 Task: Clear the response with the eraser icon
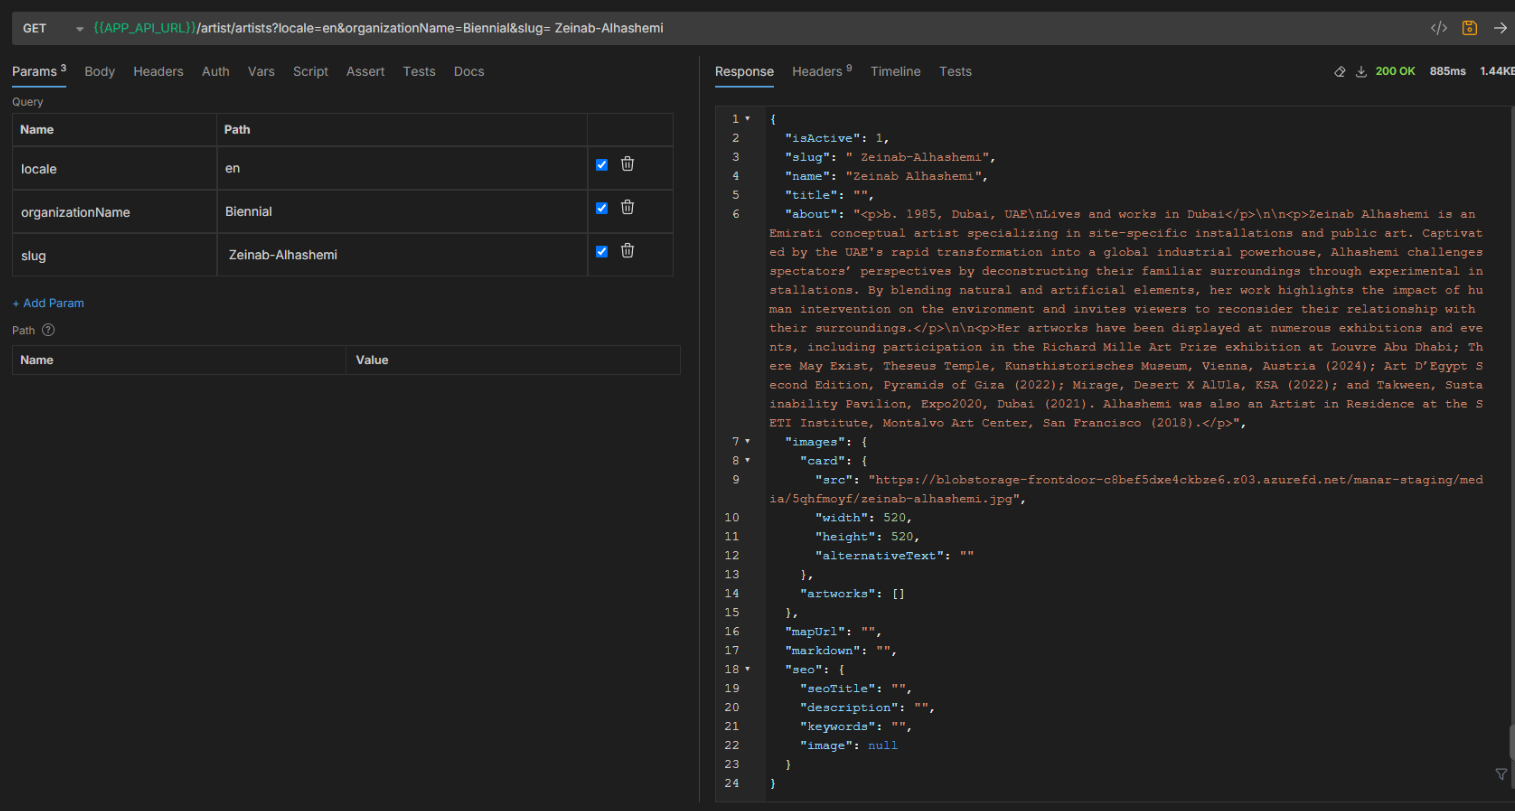coord(1340,72)
